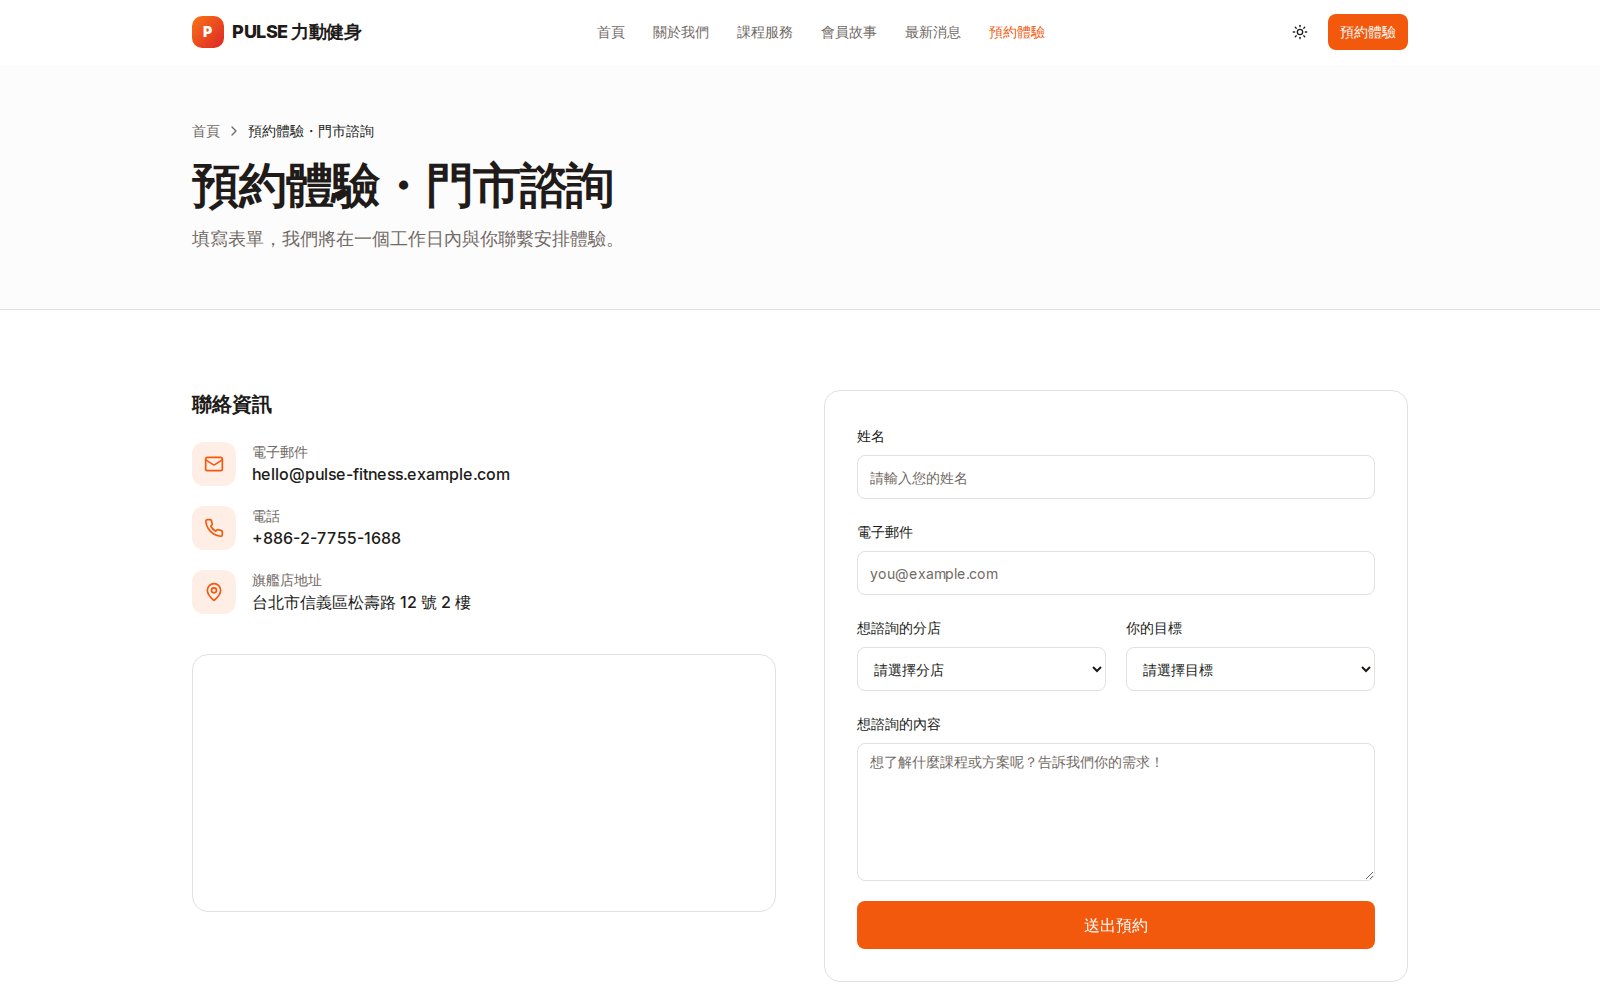The width and height of the screenshot is (1600, 1000).
Task: Open 會員故事 in the navigation
Action: (849, 32)
